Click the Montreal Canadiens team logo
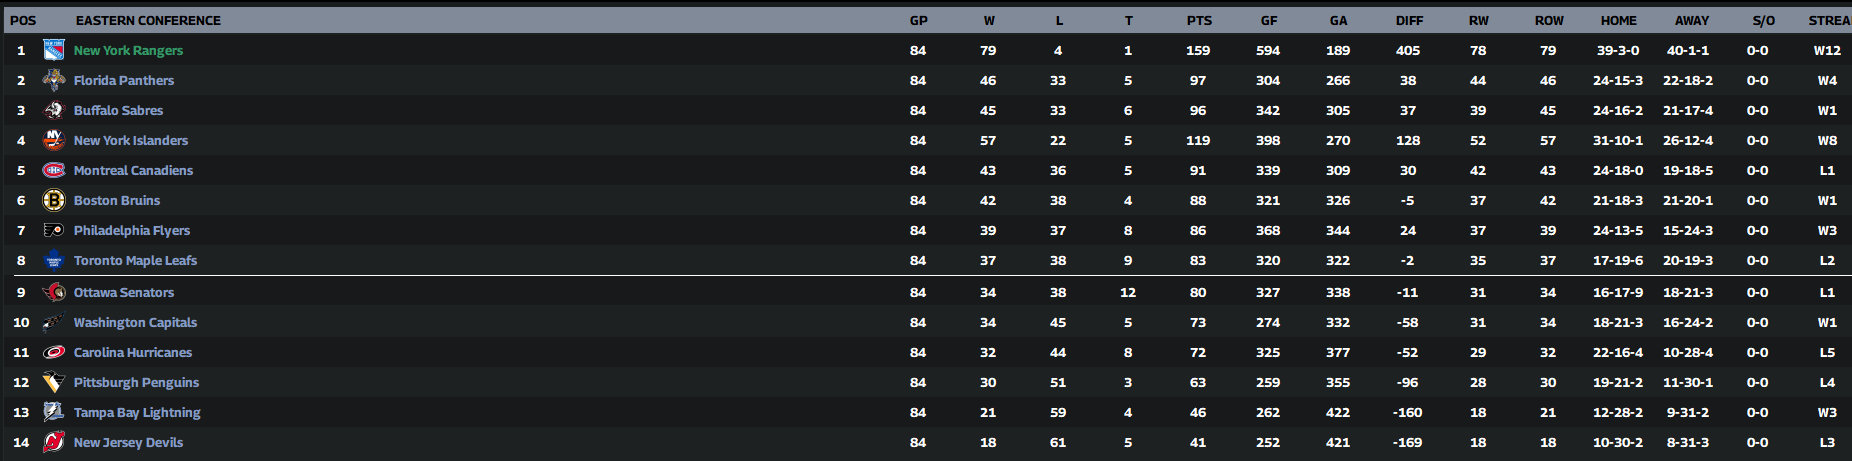The image size is (1852, 461). click(x=54, y=170)
